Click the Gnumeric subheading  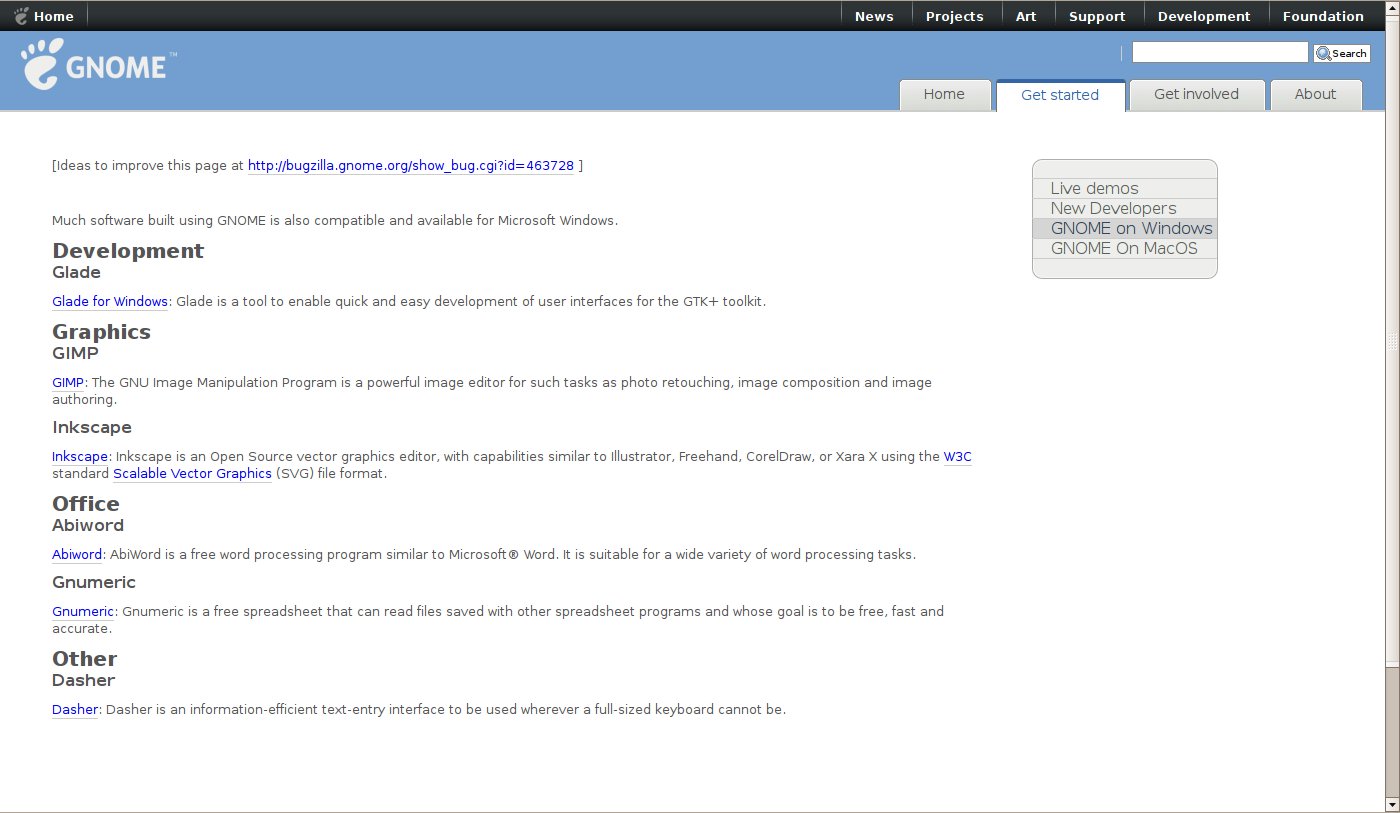[x=94, y=582]
